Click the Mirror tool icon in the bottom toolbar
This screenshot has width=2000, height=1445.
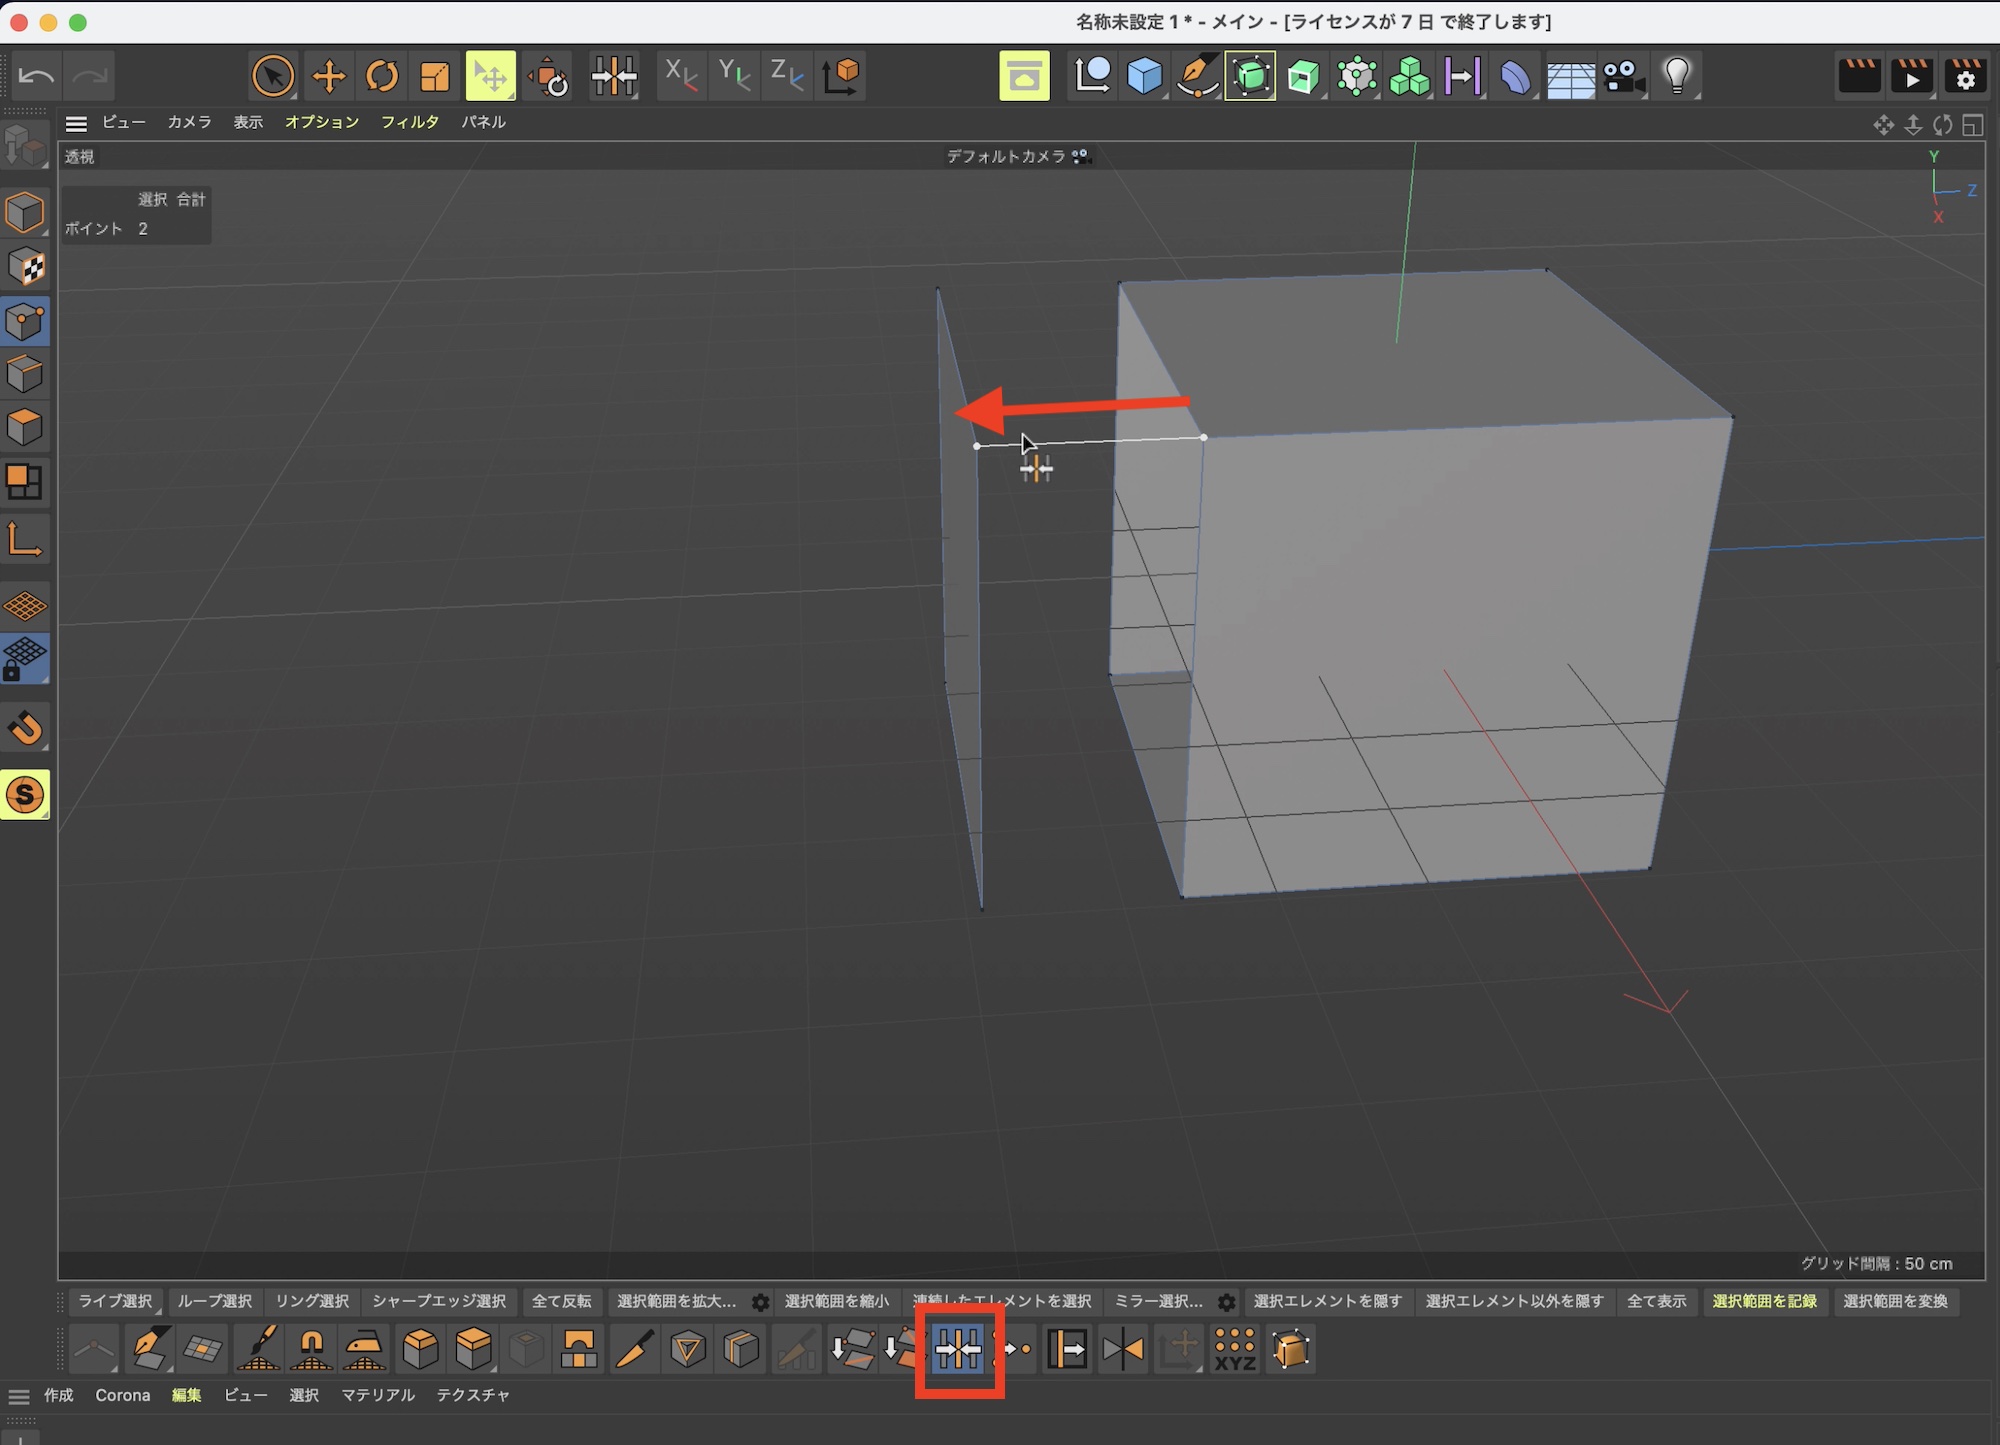coord(1122,1349)
